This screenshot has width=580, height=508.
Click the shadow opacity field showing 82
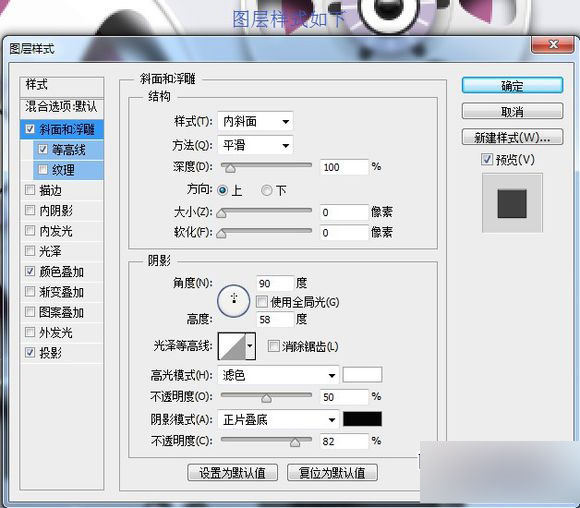click(344, 441)
